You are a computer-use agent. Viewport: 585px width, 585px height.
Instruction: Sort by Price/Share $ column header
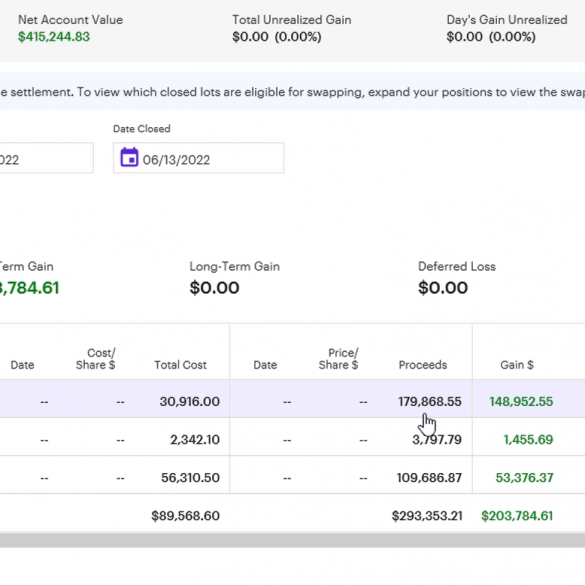pyautogui.click(x=338, y=359)
